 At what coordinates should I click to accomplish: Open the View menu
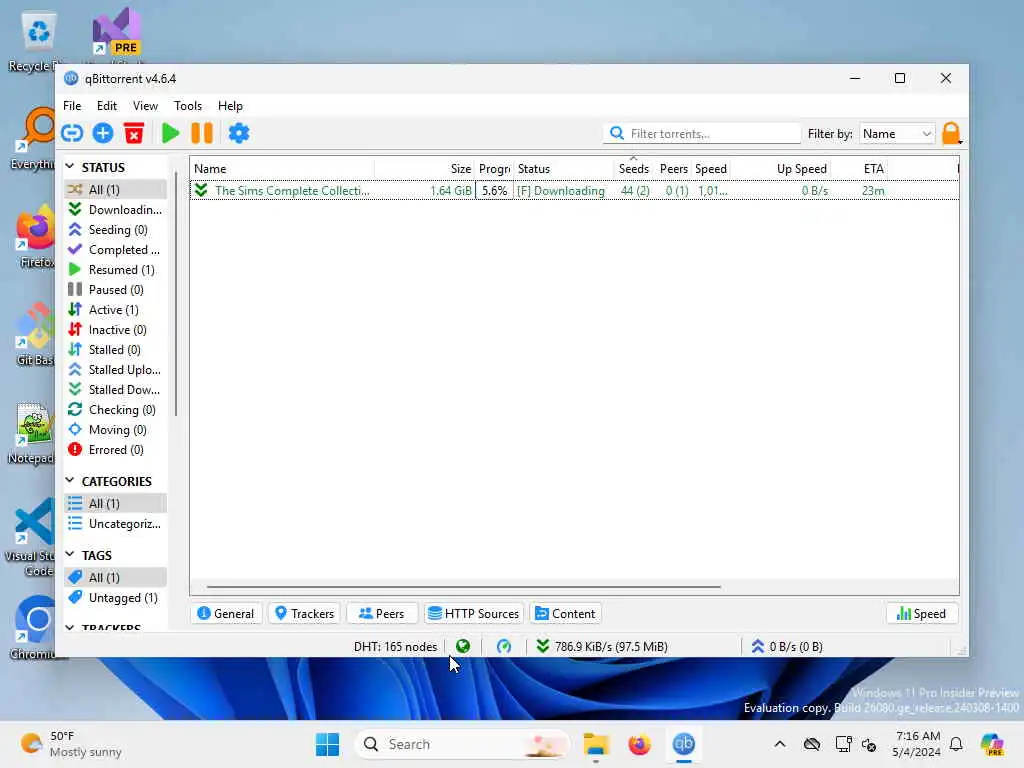point(145,106)
